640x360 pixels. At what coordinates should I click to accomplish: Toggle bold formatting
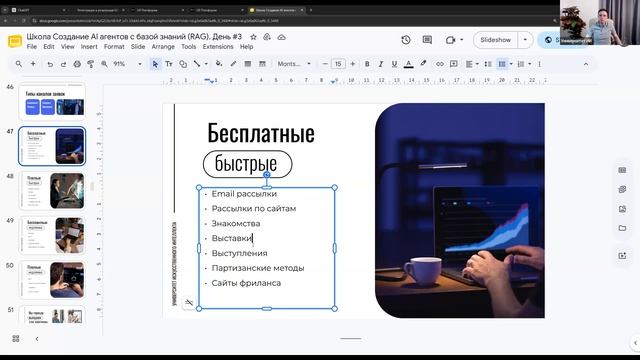[367, 64]
